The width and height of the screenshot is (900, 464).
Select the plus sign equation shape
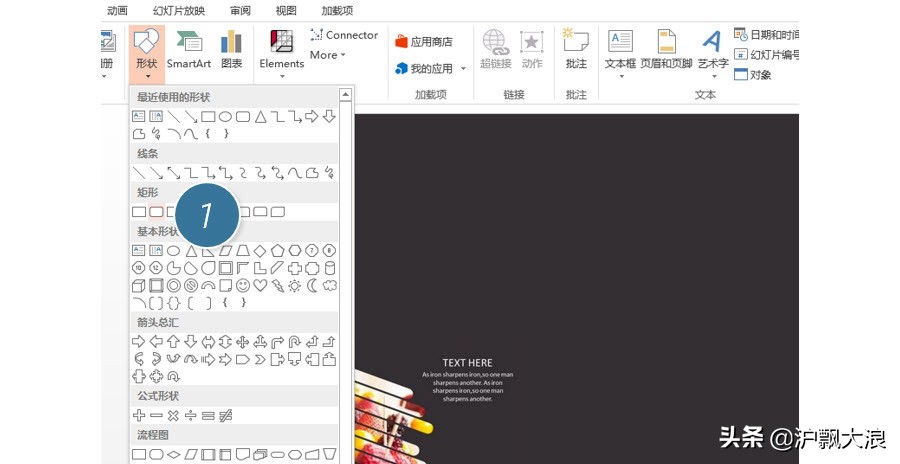138,415
